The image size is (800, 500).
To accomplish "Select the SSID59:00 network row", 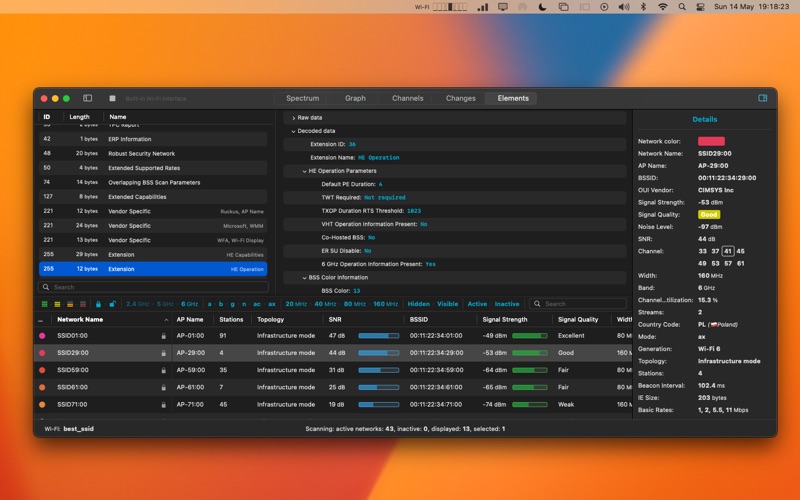I will 333,370.
